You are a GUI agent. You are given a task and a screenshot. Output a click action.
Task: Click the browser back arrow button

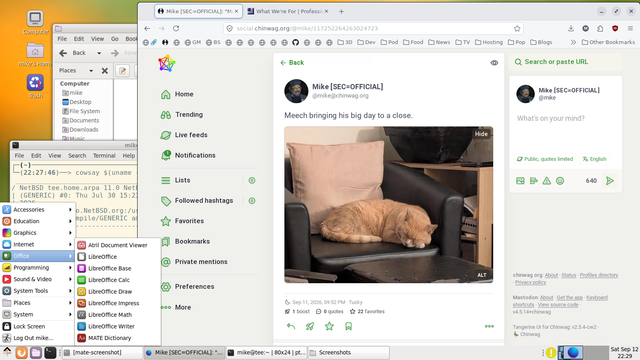[x=147, y=28]
